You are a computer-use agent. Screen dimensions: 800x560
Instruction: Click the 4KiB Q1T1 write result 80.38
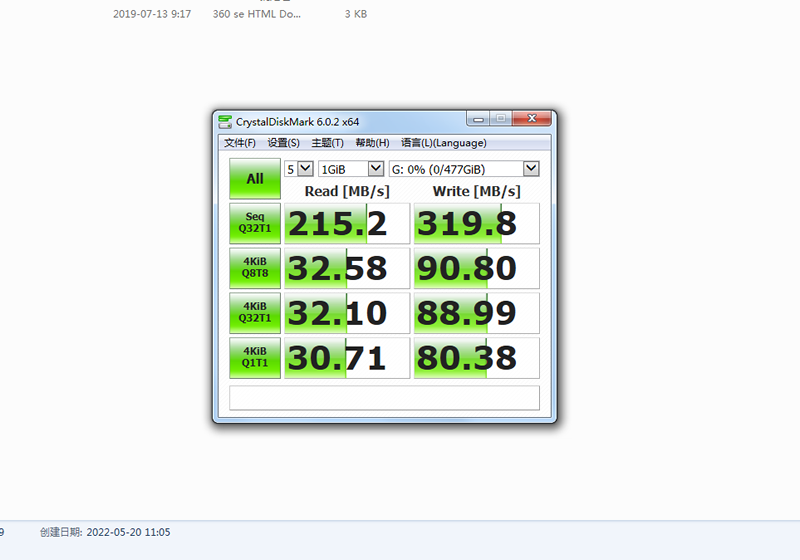pos(477,358)
